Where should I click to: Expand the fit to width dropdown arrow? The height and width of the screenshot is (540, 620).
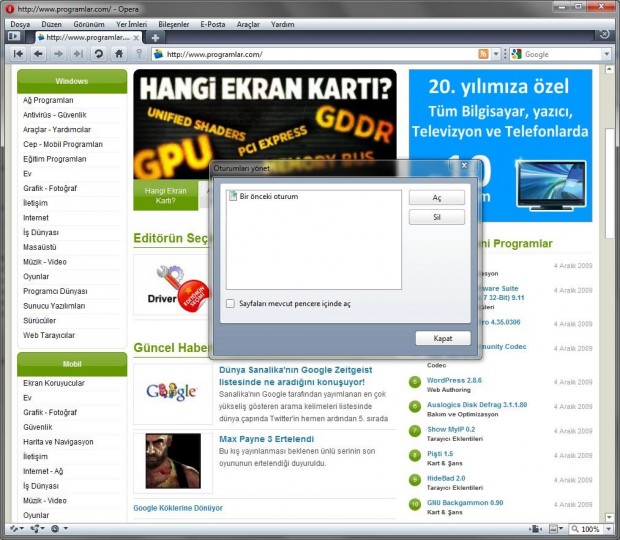click(x=561, y=529)
